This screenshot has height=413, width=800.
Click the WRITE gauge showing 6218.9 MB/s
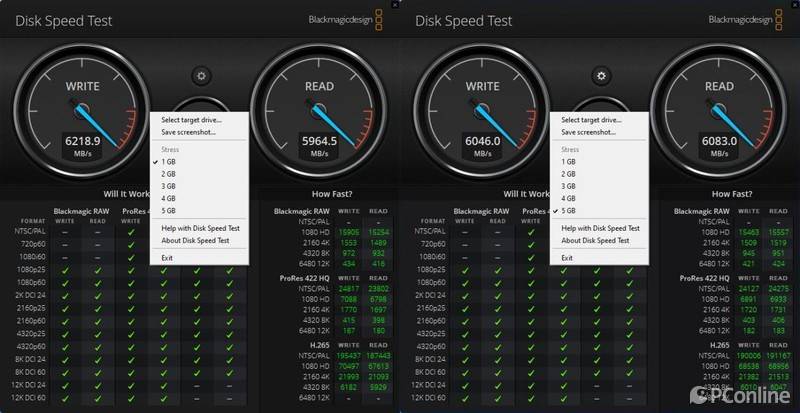click(x=83, y=115)
